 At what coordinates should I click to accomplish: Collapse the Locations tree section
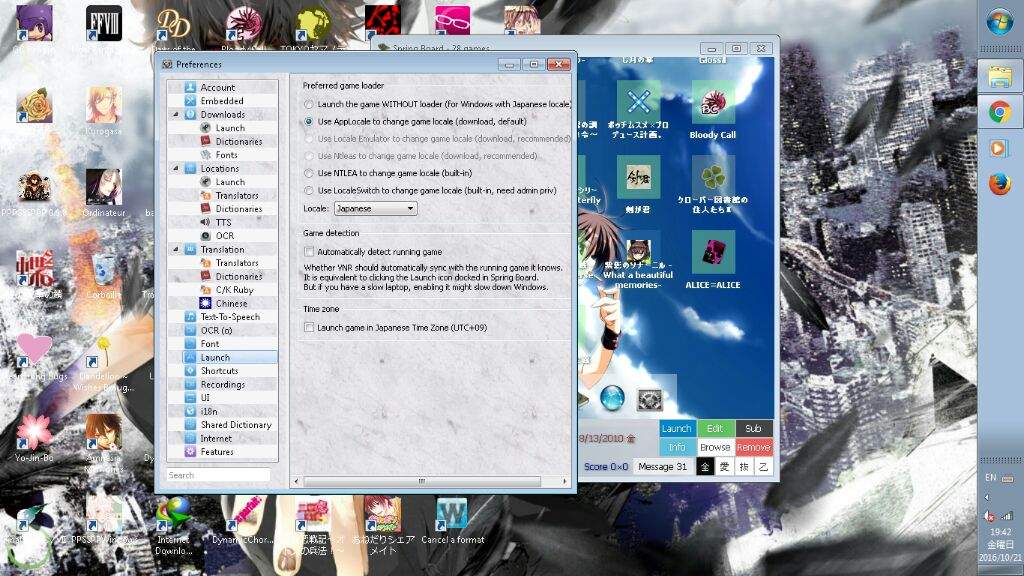(x=176, y=168)
